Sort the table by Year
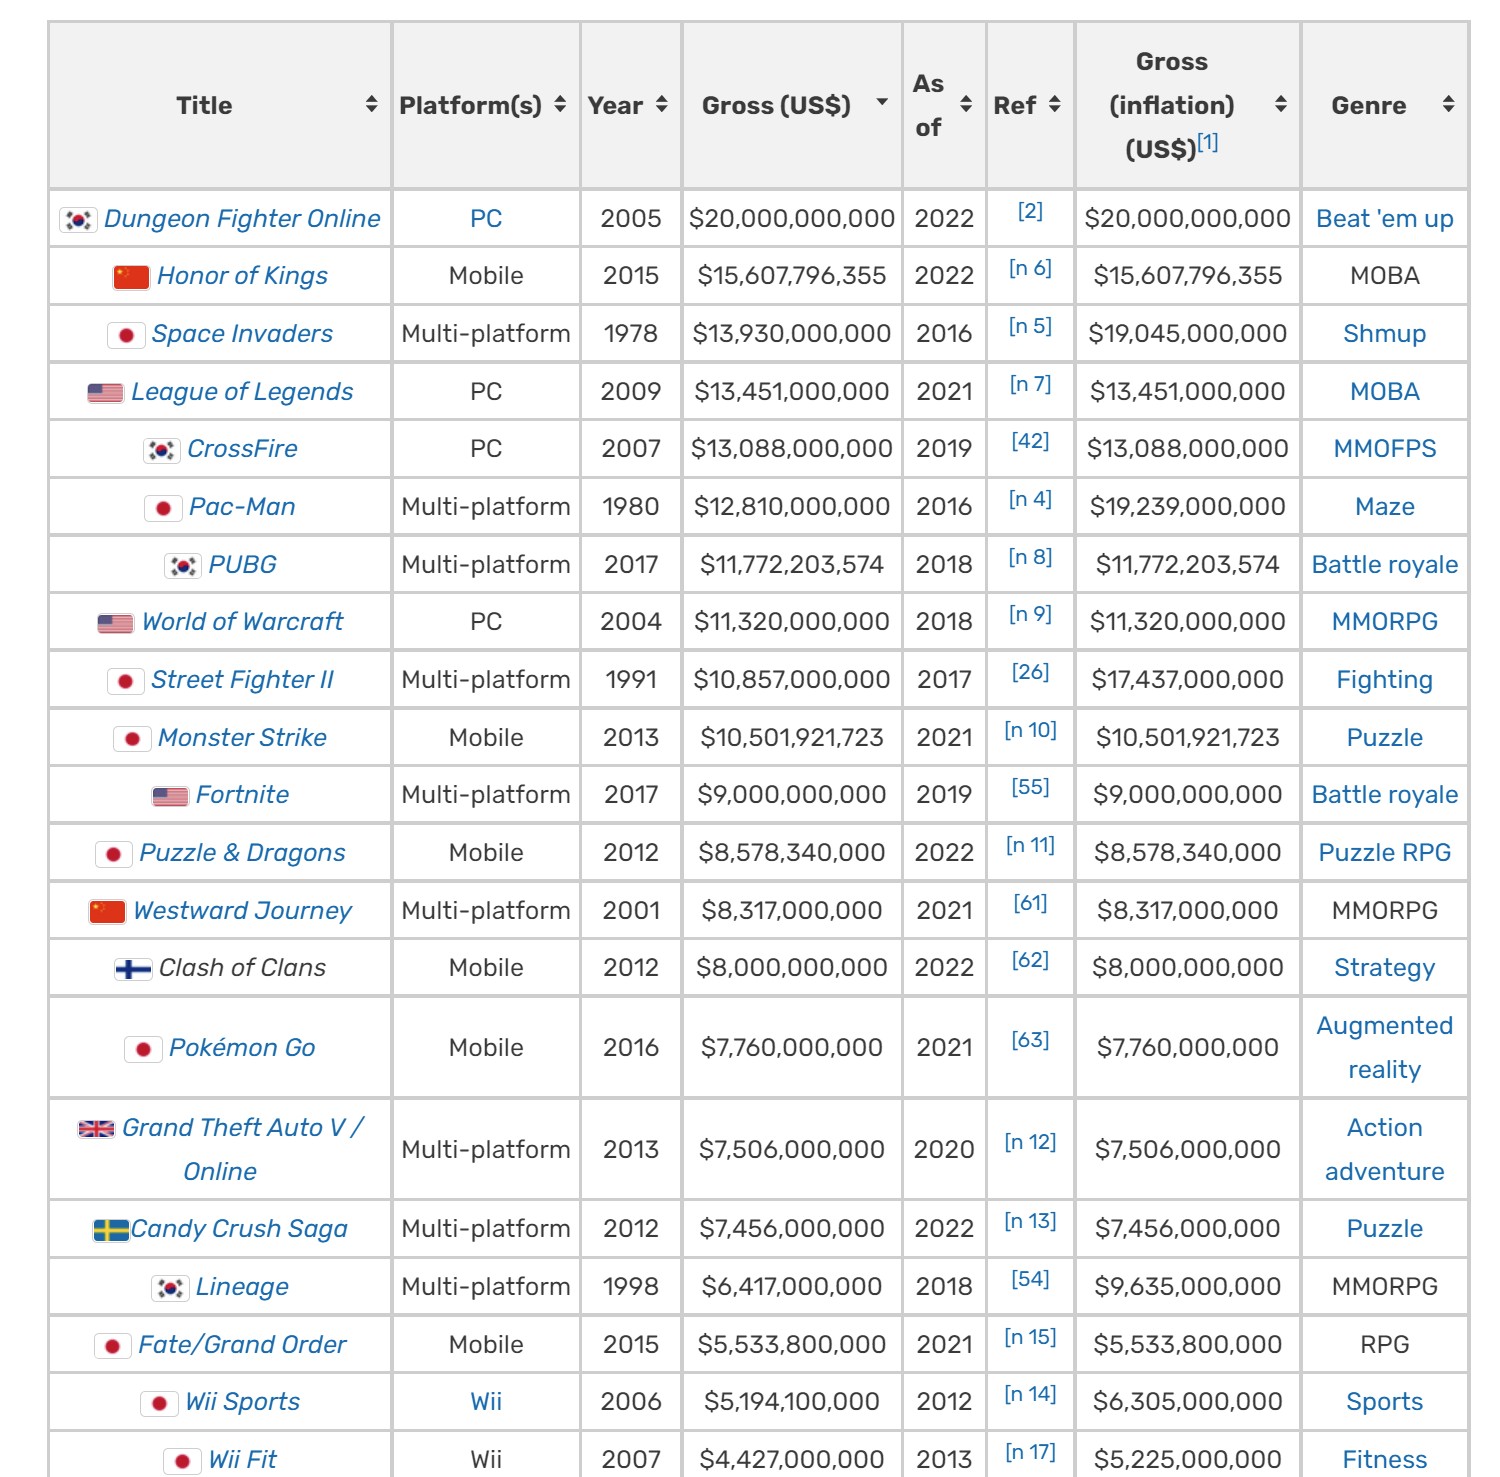1500x1477 pixels. [x=661, y=105]
